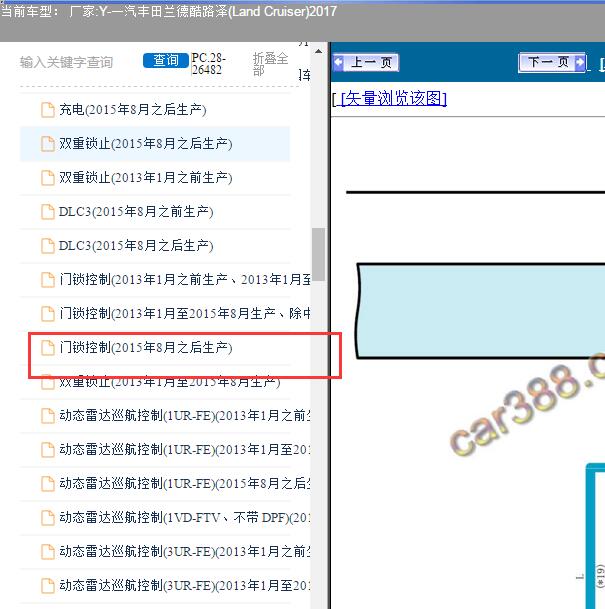Click document icon beside 动态雷达巡航控制(1UR-FE)(2015年8月之后
This screenshot has height=609, width=605.
click(x=48, y=484)
